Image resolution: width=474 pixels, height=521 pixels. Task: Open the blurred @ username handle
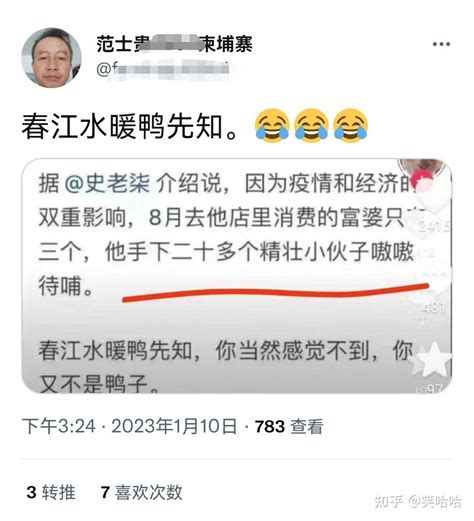coord(163,69)
